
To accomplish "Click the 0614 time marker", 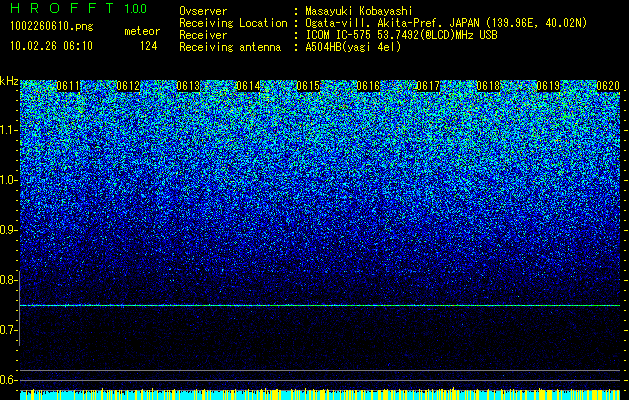I will click(x=248, y=86).
